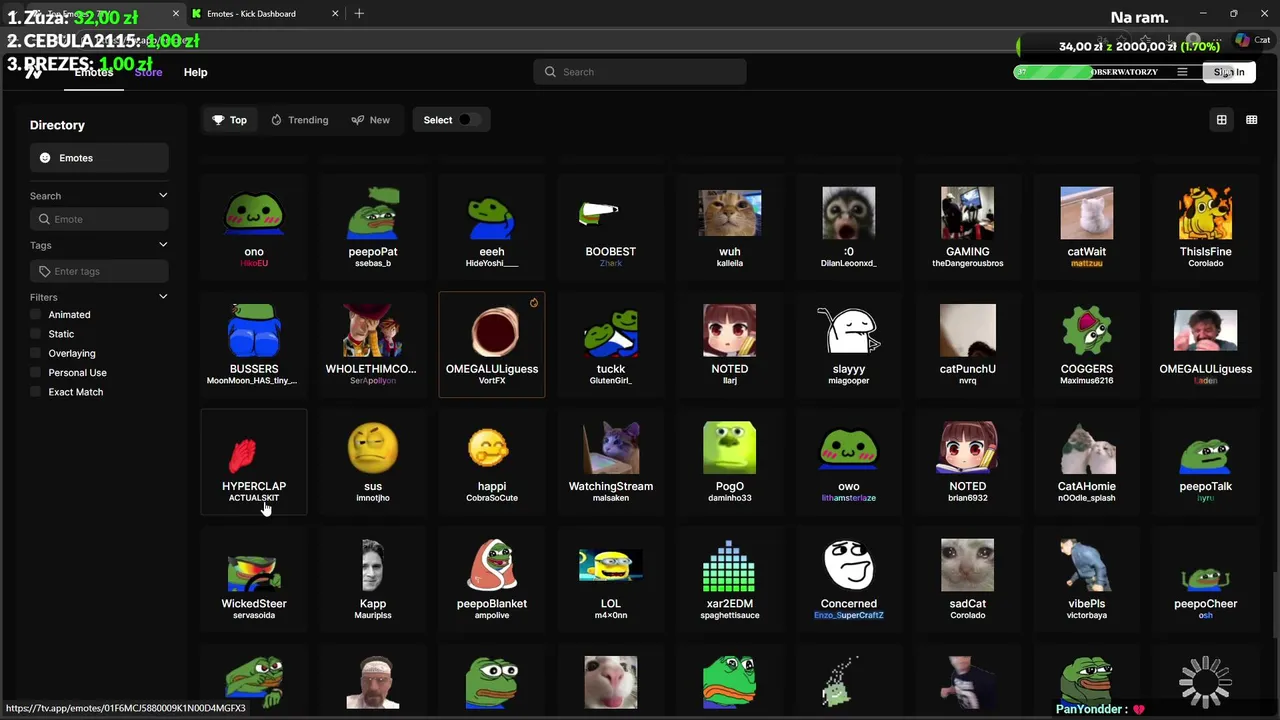Open the peepoTalk emote

click(1206, 461)
